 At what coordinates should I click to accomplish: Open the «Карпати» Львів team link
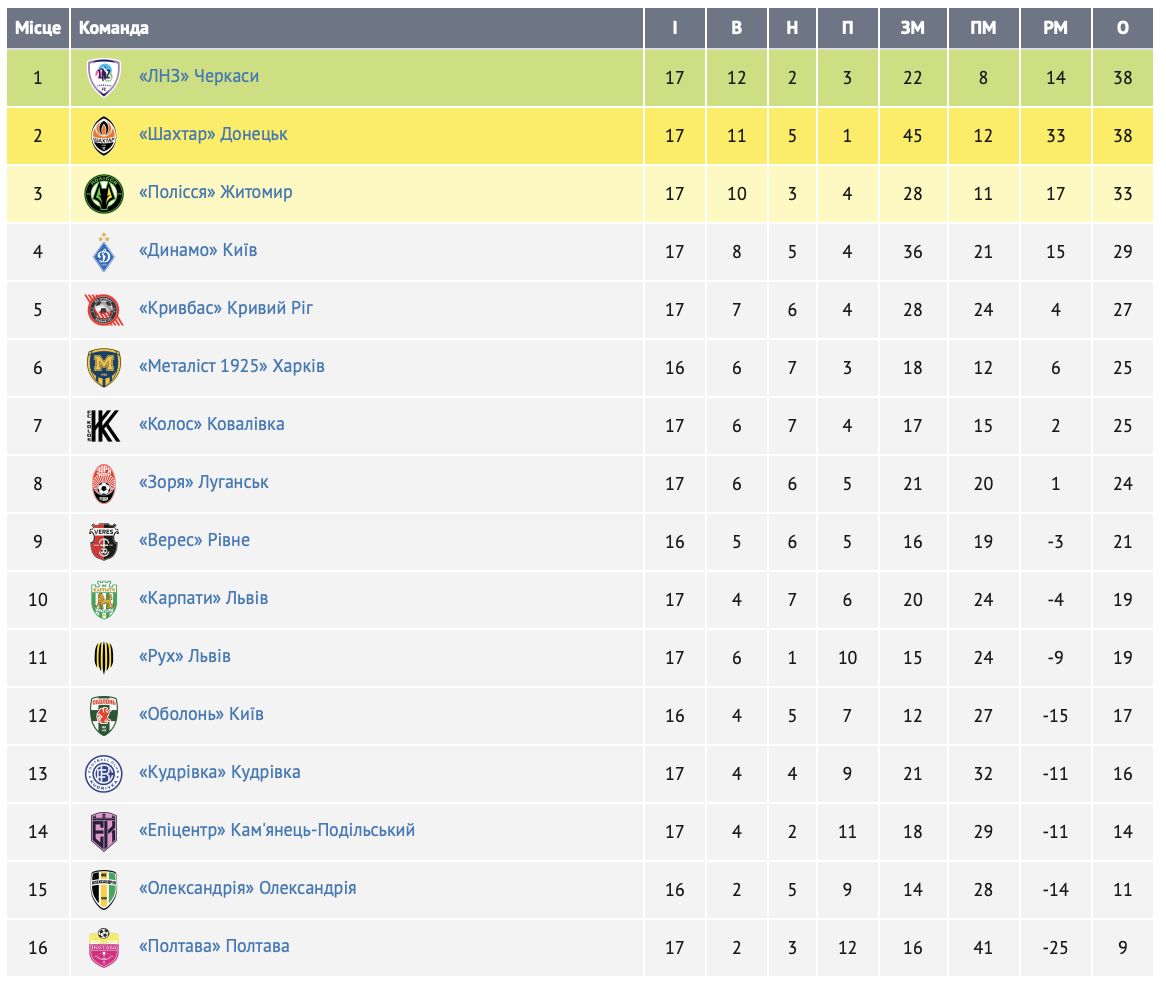click(x=204, y=598)
